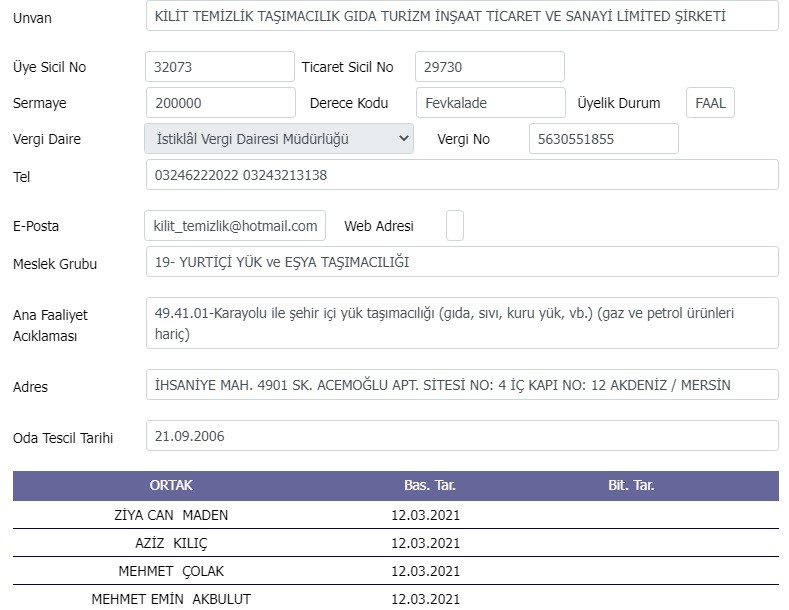Click the Web Adresi label

pos(379,226)
